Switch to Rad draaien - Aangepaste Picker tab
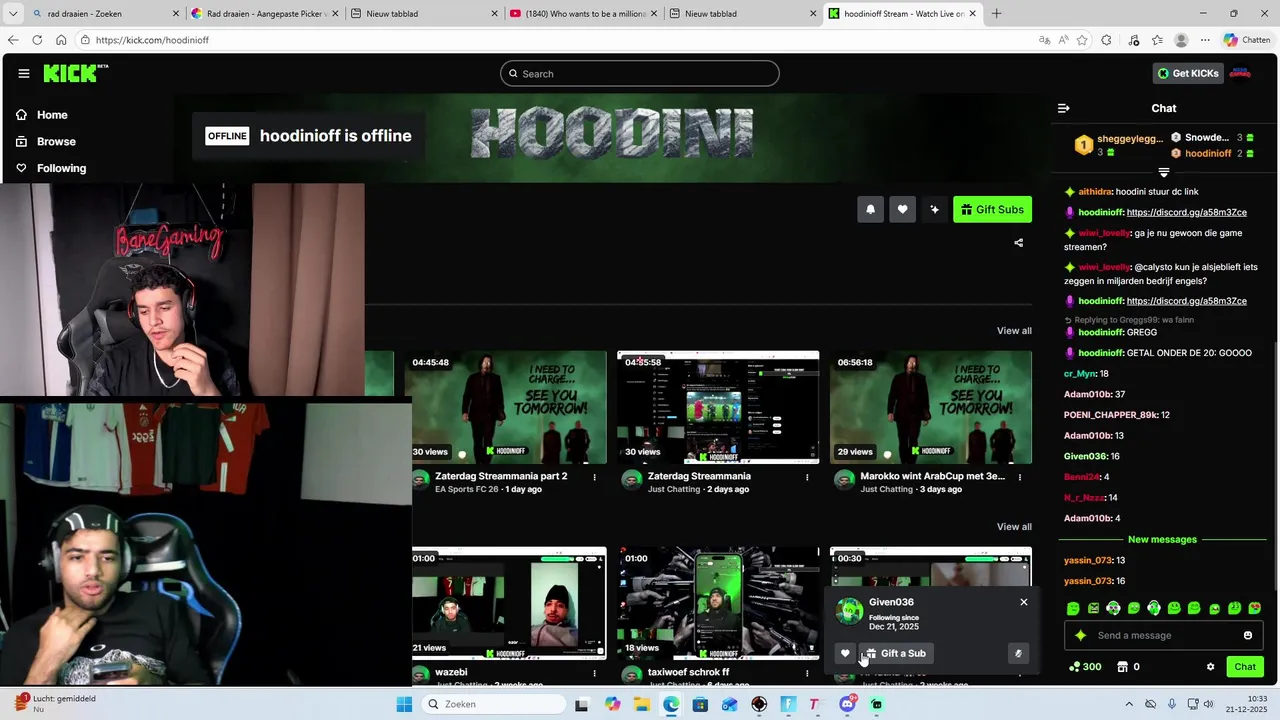 pyautogui.click(x=263, y=14)
